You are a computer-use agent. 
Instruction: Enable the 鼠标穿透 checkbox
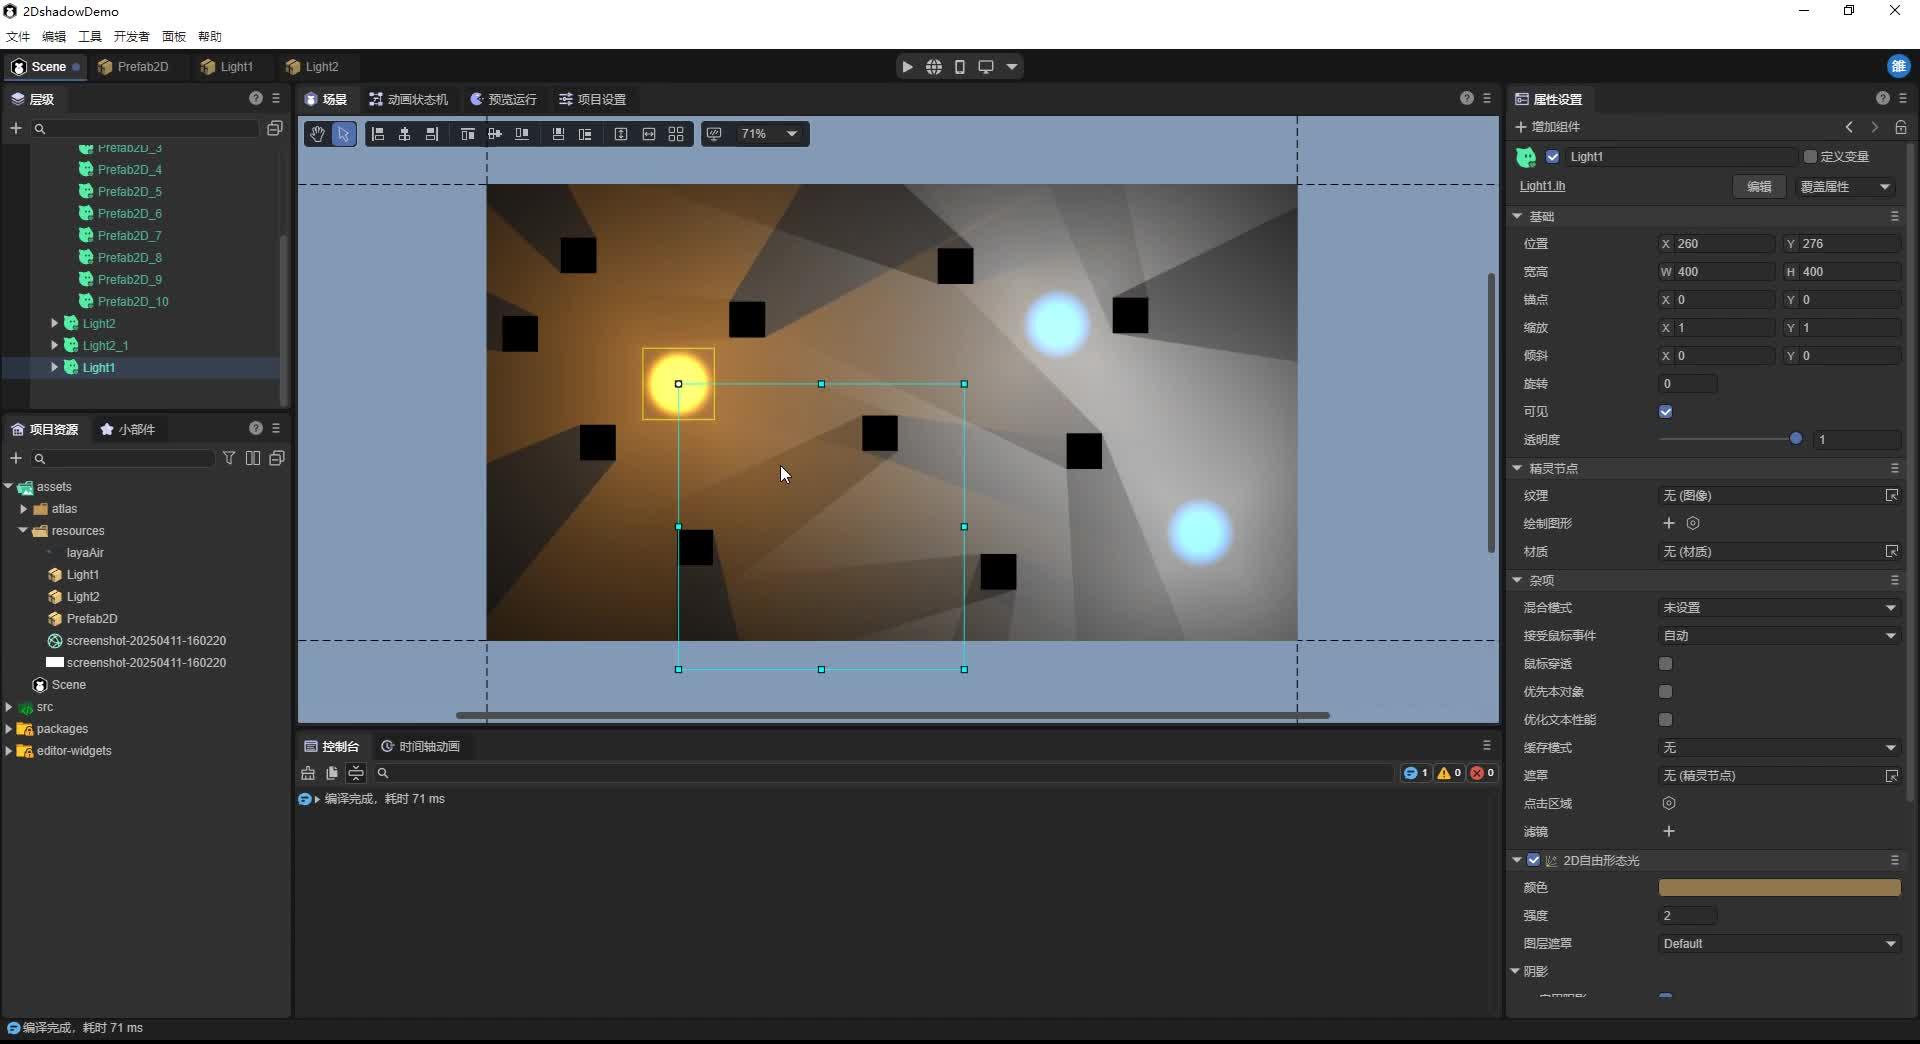point(1665,663)
